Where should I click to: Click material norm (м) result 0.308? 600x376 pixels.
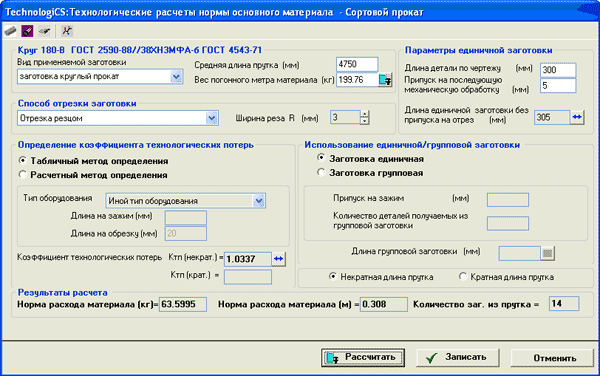coord(383,304)
